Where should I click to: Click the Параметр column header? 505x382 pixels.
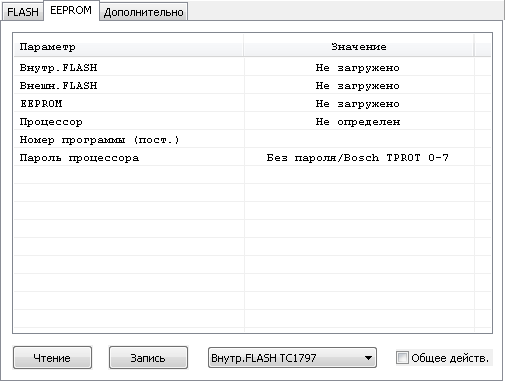(129, 47)
